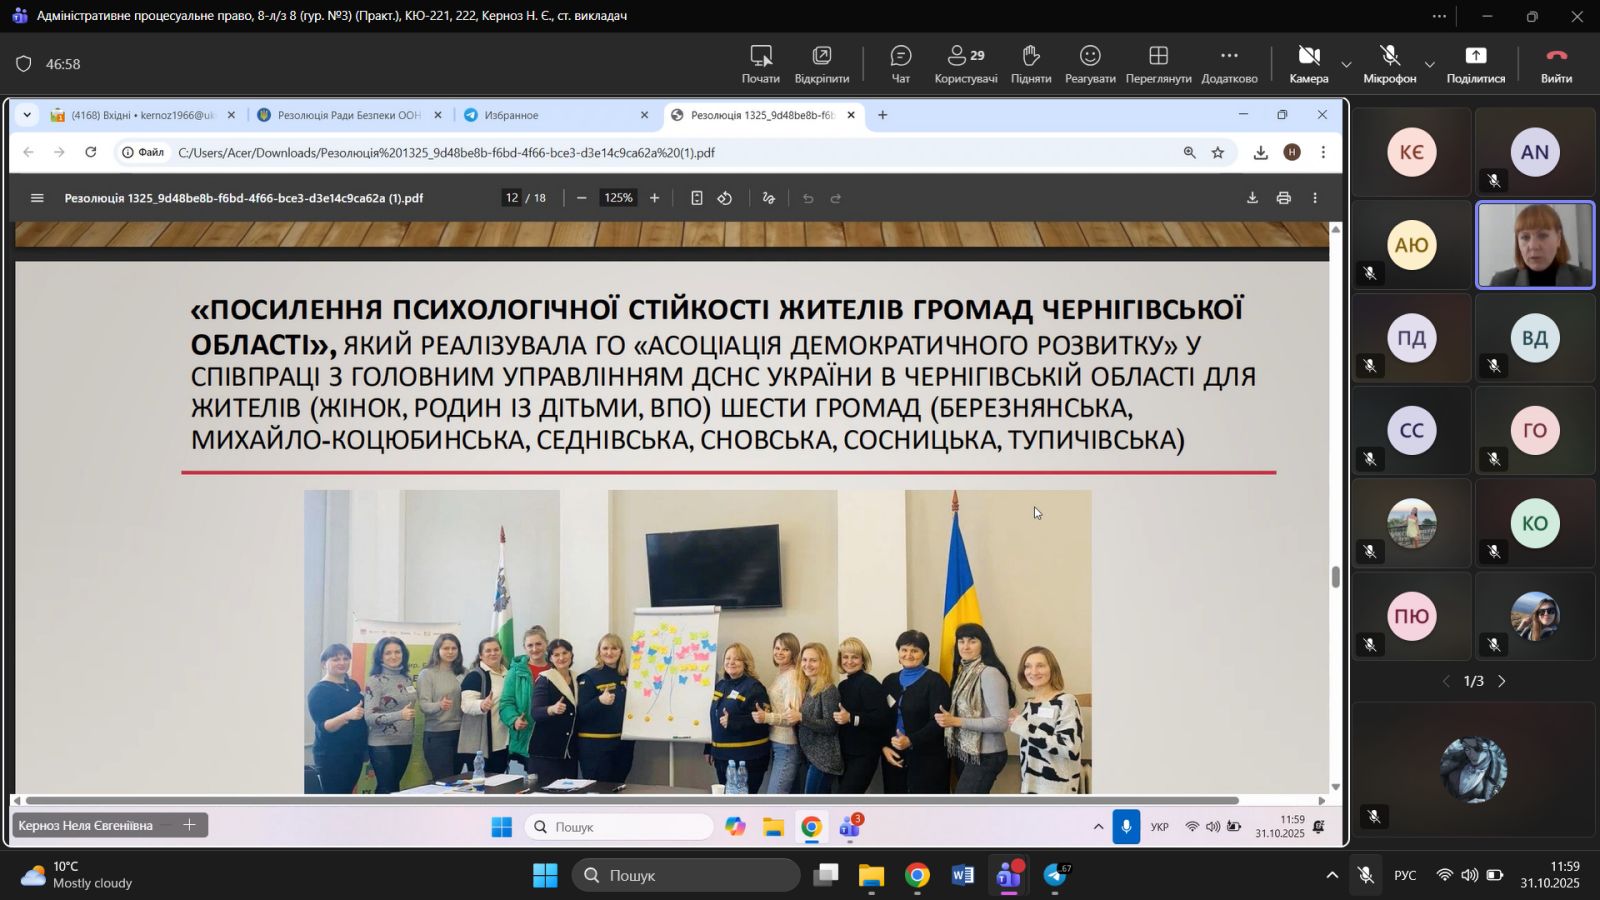Image resolution: width=1600 pixels, height=900 pixels.
Task: Open Переглянути view options
Action: pos(1158,64)
